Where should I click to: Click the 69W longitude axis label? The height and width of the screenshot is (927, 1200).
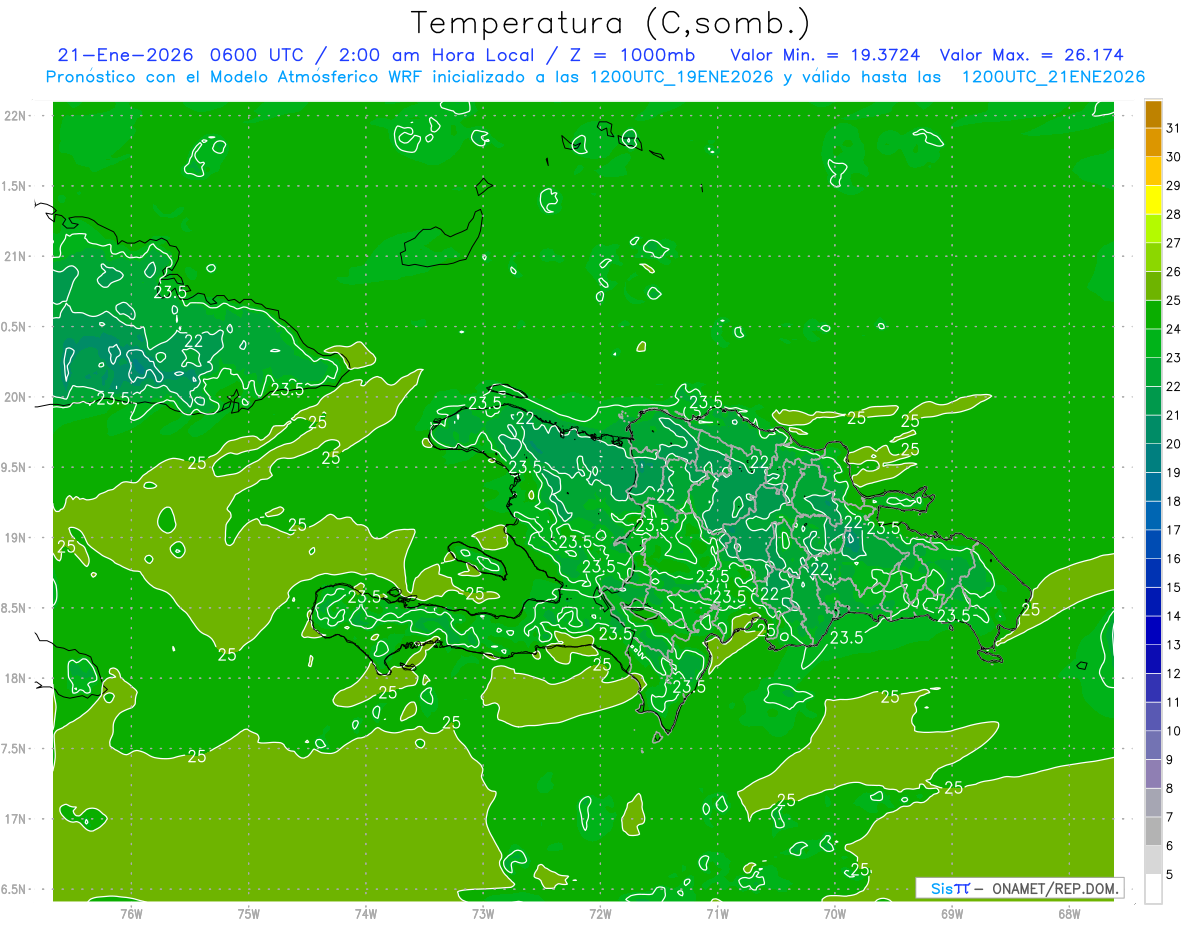[x=951, y=913]
